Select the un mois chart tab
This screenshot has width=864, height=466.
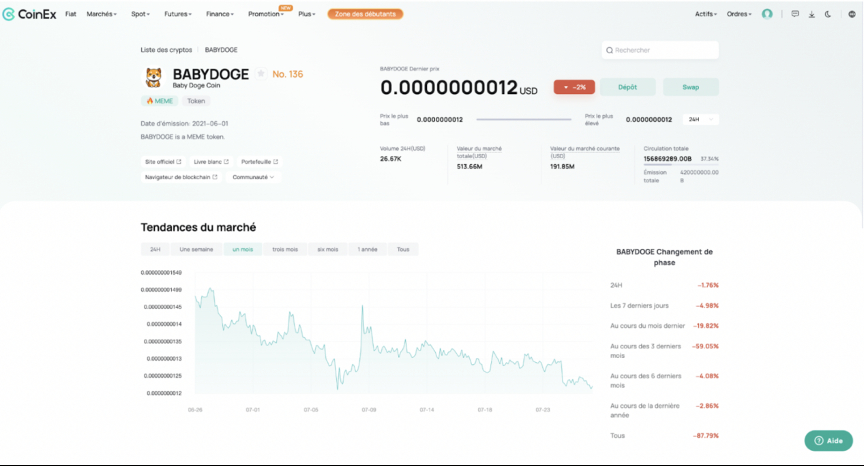(242, 250)
